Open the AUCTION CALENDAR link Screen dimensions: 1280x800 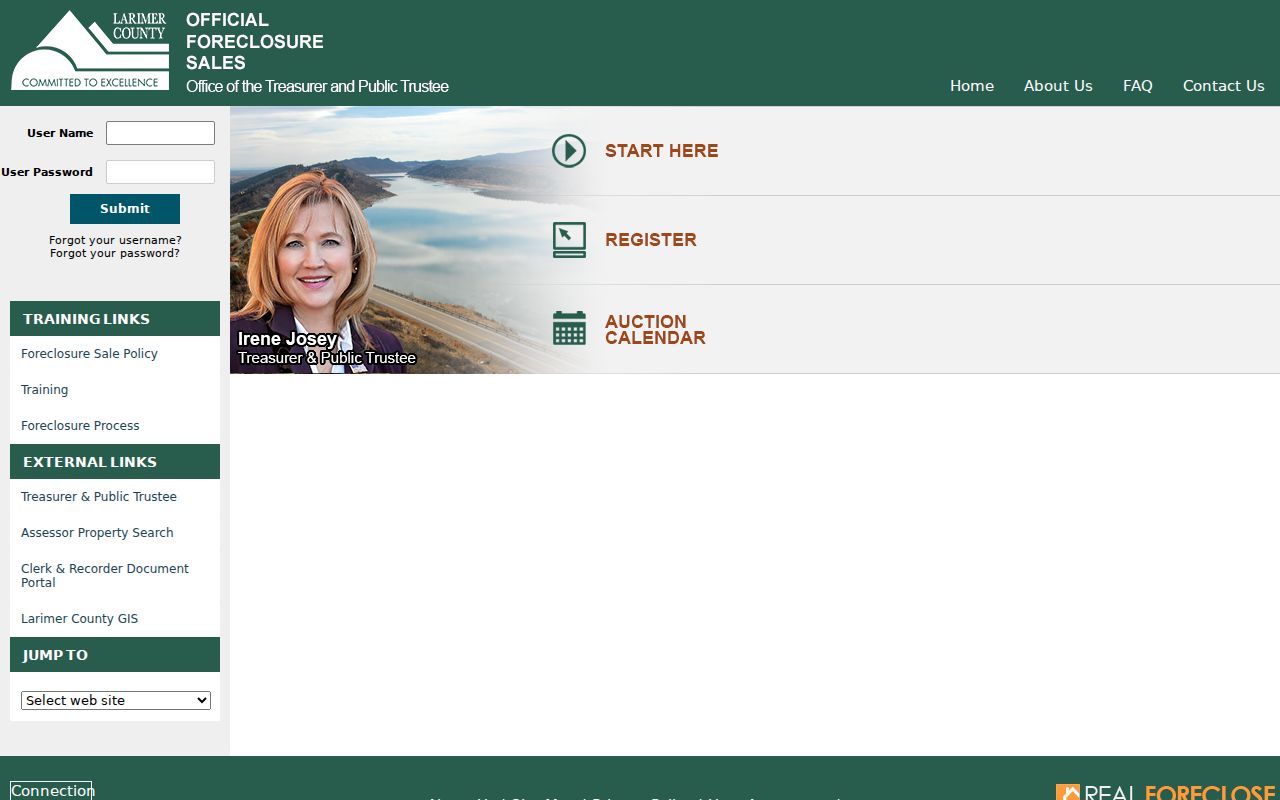[x=655, y=330]
